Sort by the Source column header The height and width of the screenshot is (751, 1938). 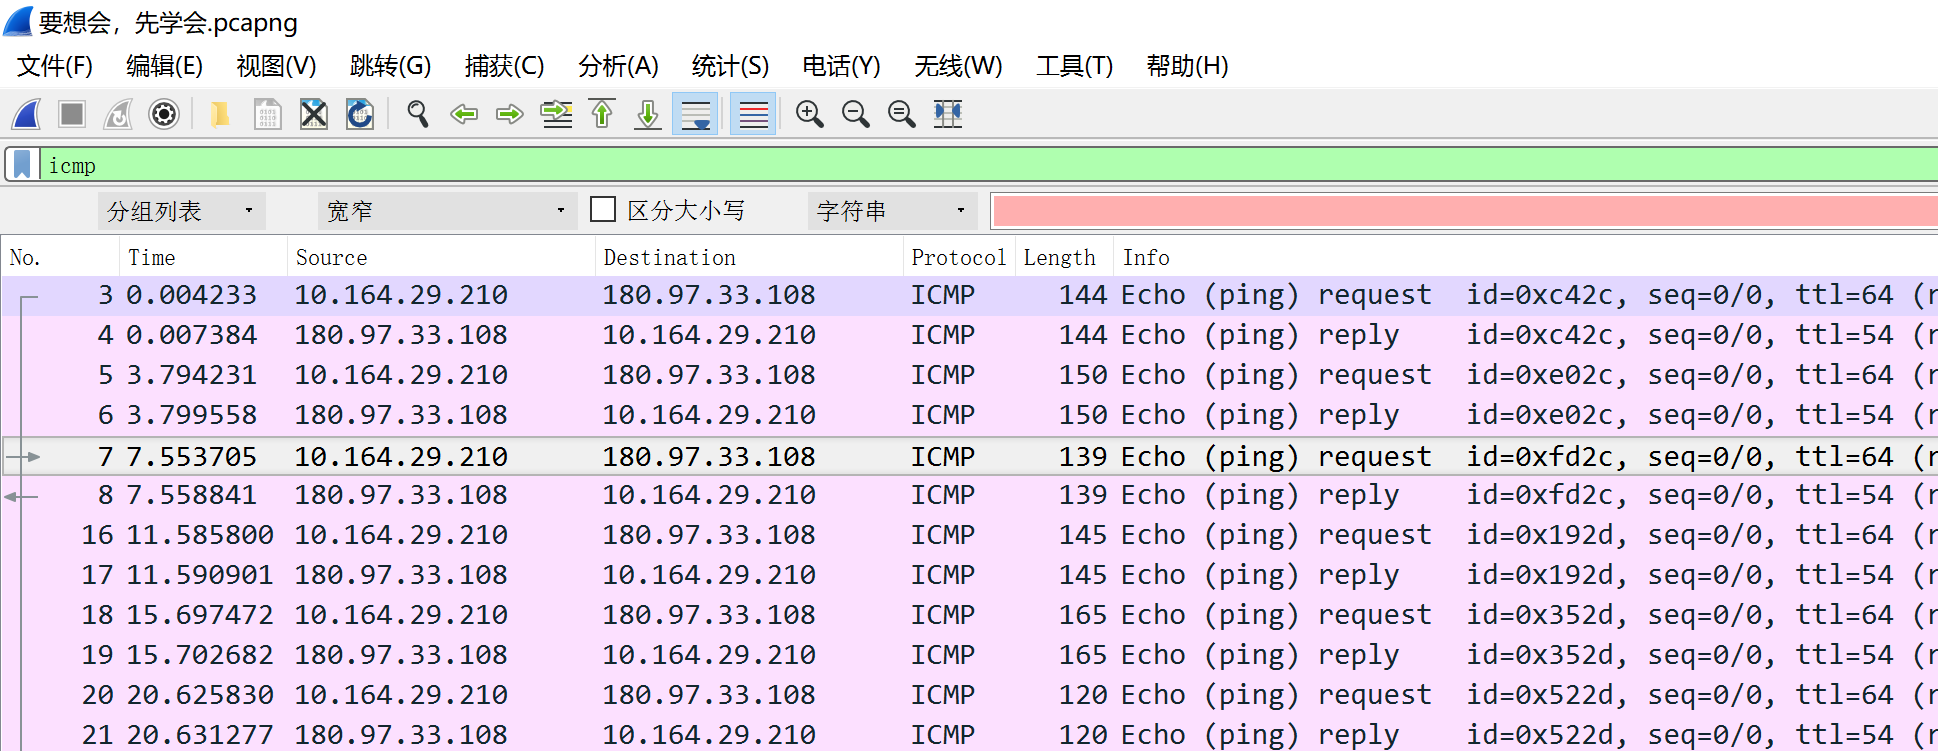coord(441,258)
